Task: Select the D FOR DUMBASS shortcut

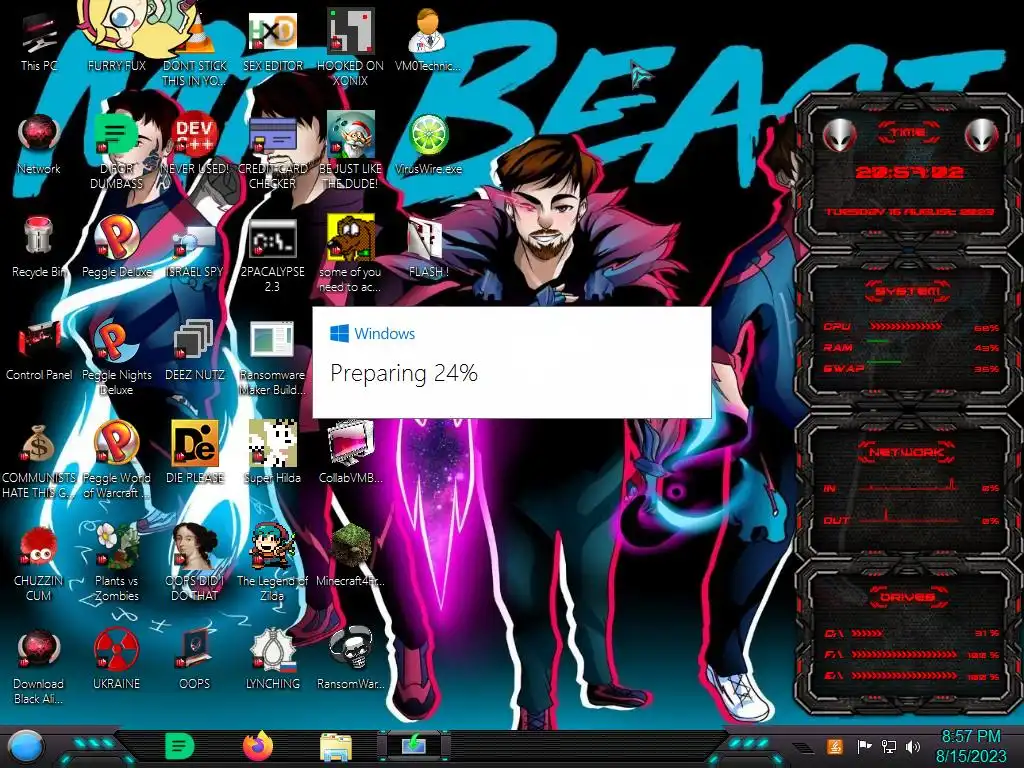Action: point(116,150)
